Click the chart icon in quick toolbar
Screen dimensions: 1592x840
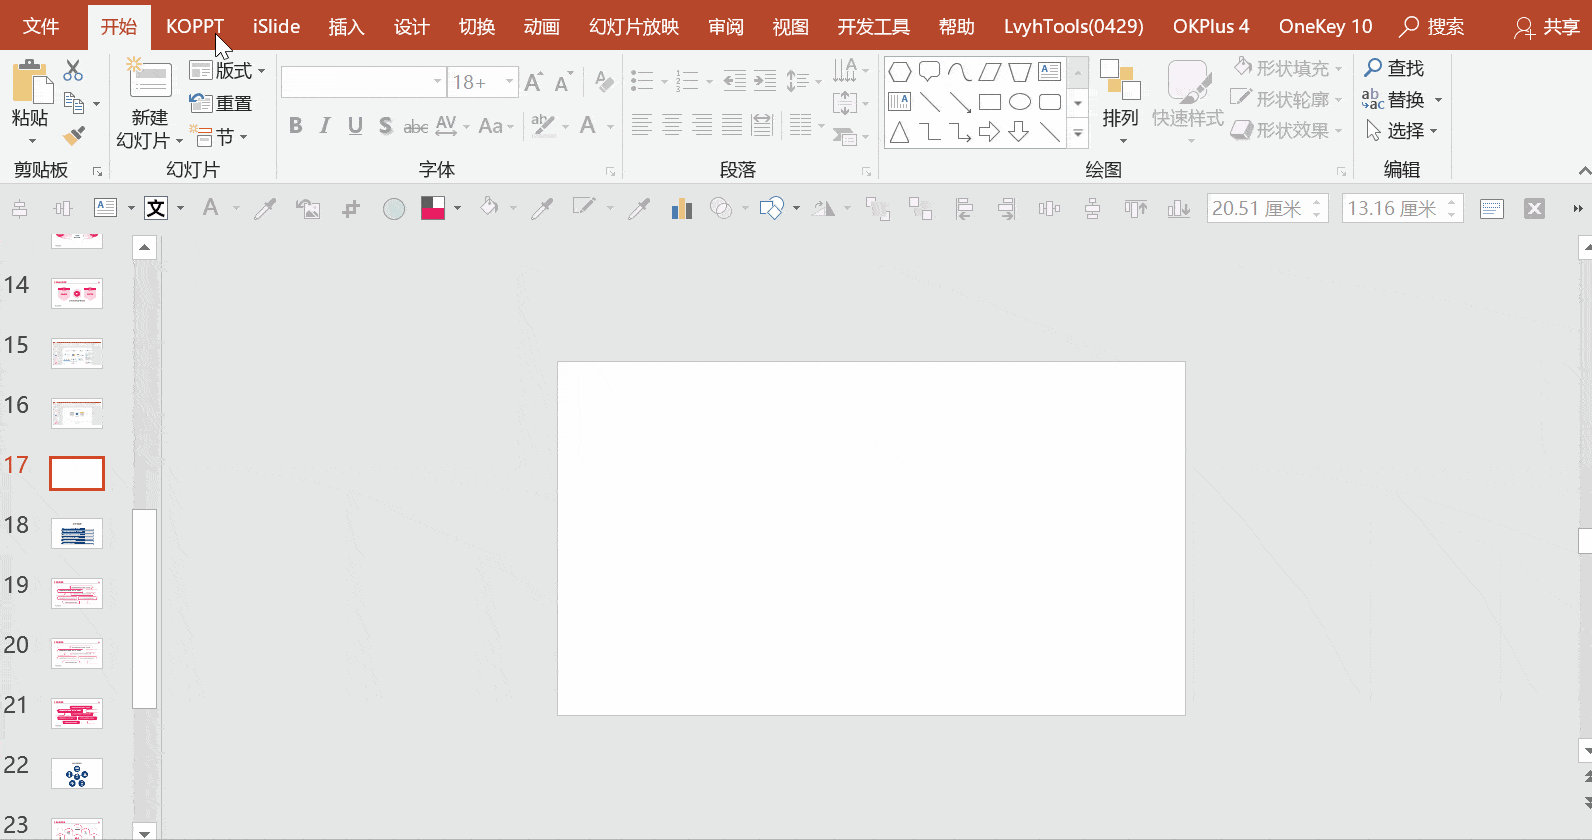pyautogui.click(x=682, y=208)
